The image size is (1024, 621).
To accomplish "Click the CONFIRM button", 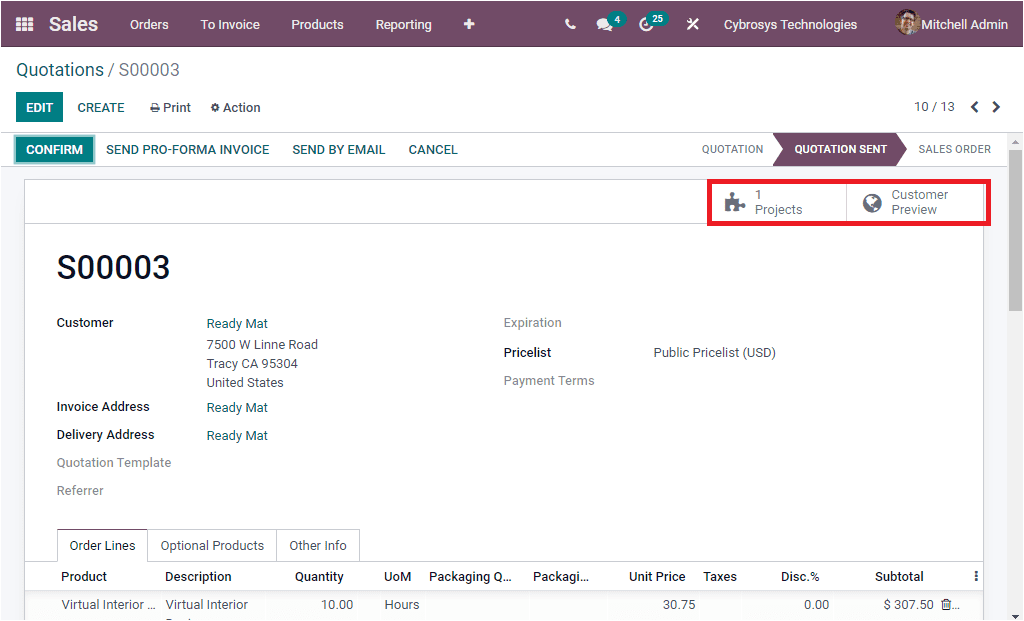I will click(x=51, y=149).
